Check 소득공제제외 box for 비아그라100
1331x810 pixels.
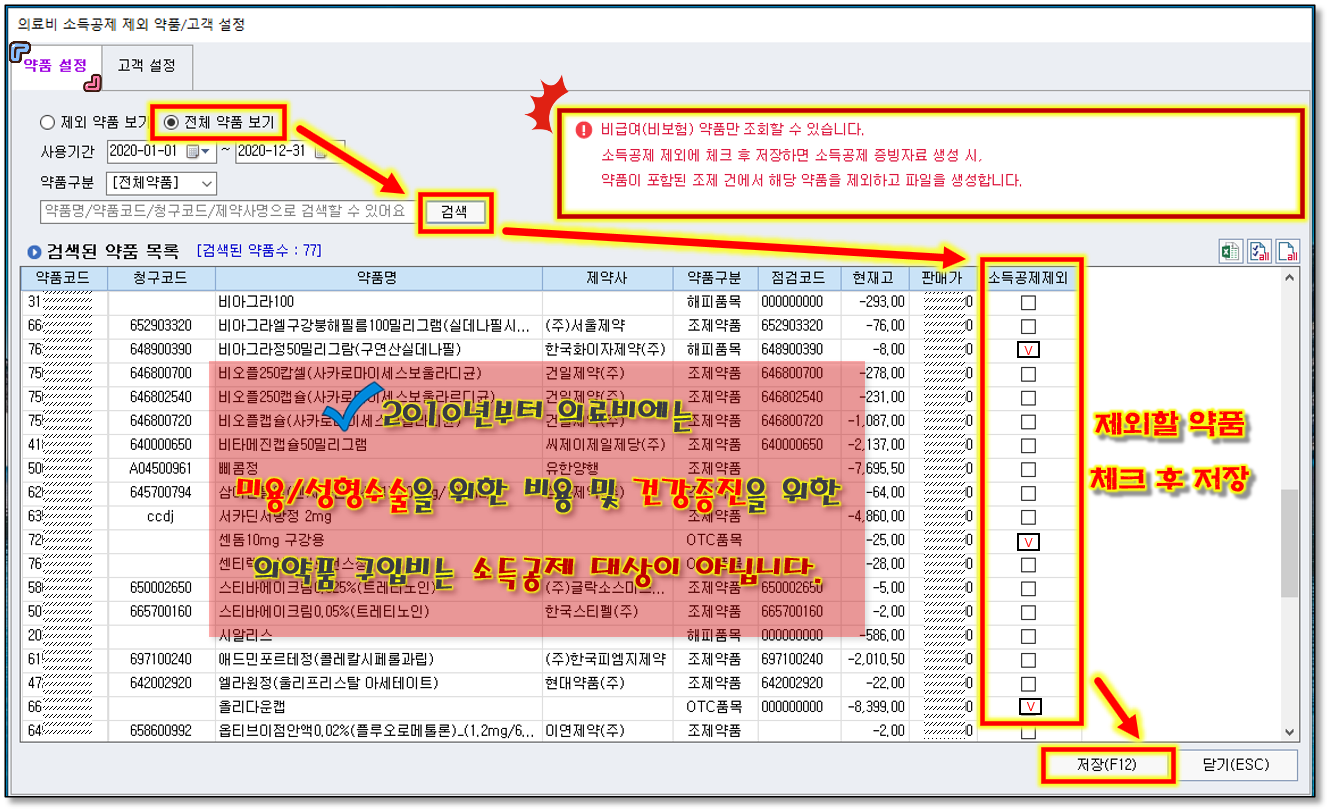(x=1027, y=302)
